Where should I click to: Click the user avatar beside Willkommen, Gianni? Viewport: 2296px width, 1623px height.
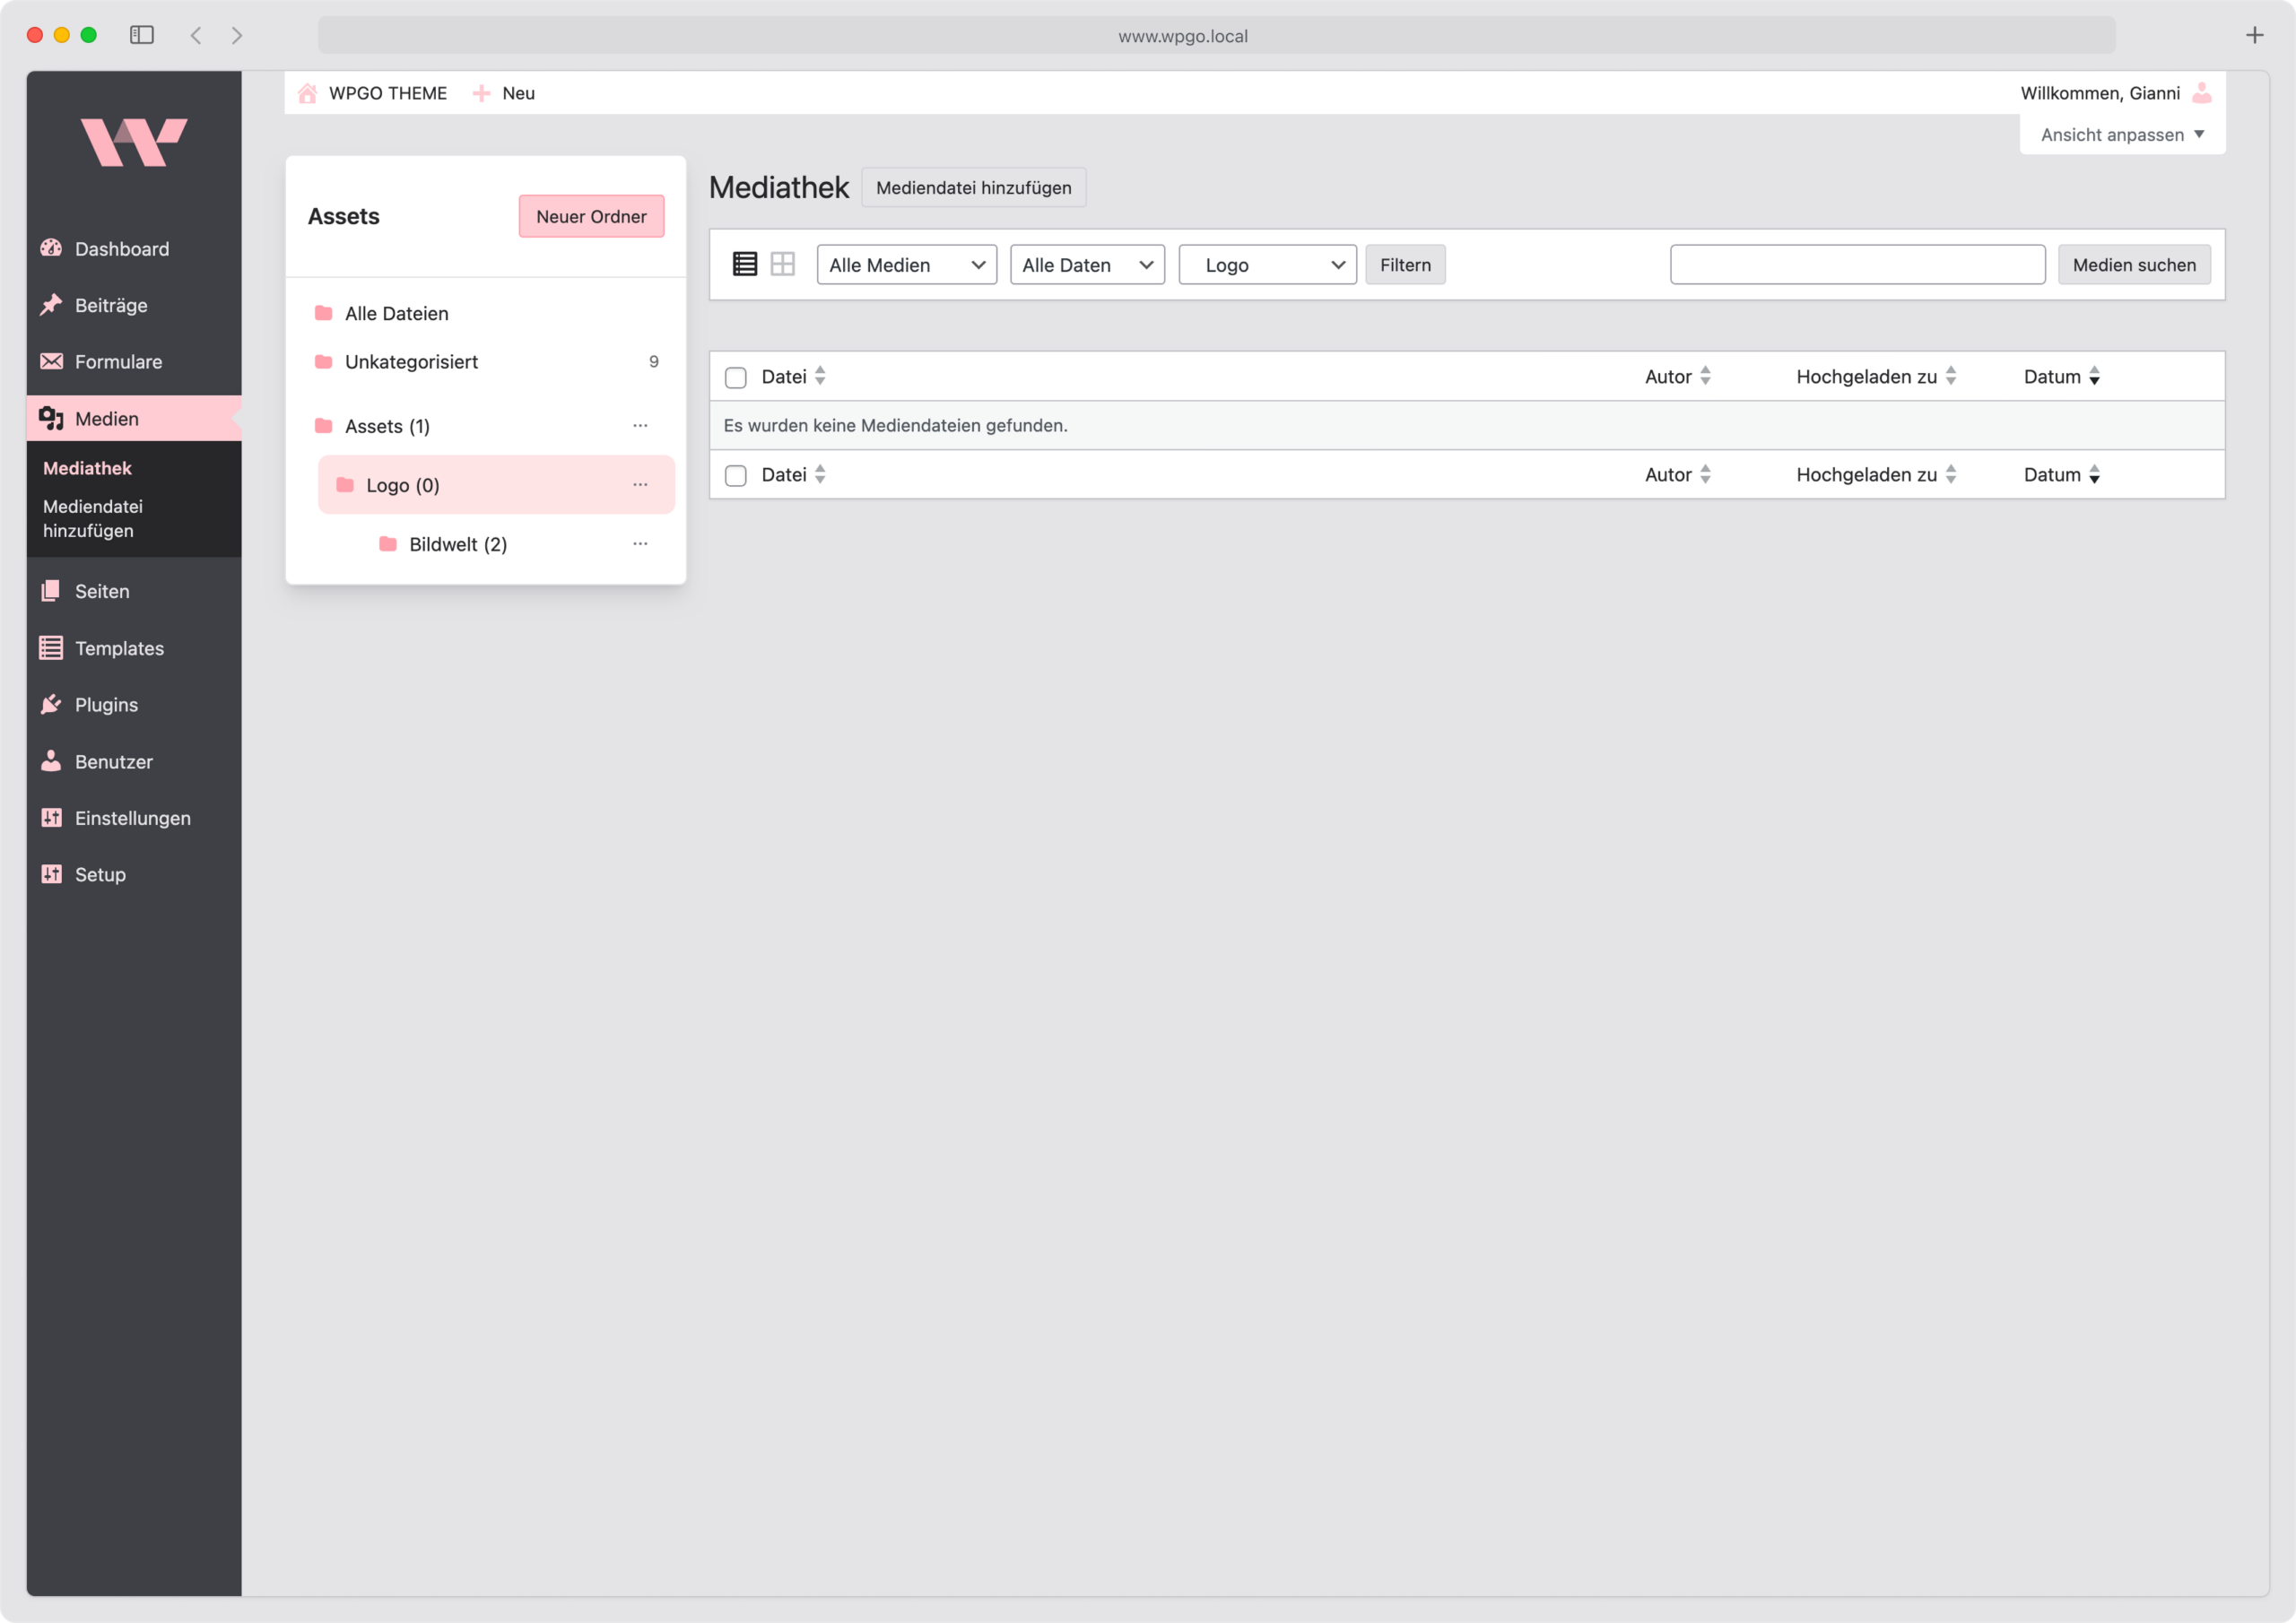tap(2203, 92)
